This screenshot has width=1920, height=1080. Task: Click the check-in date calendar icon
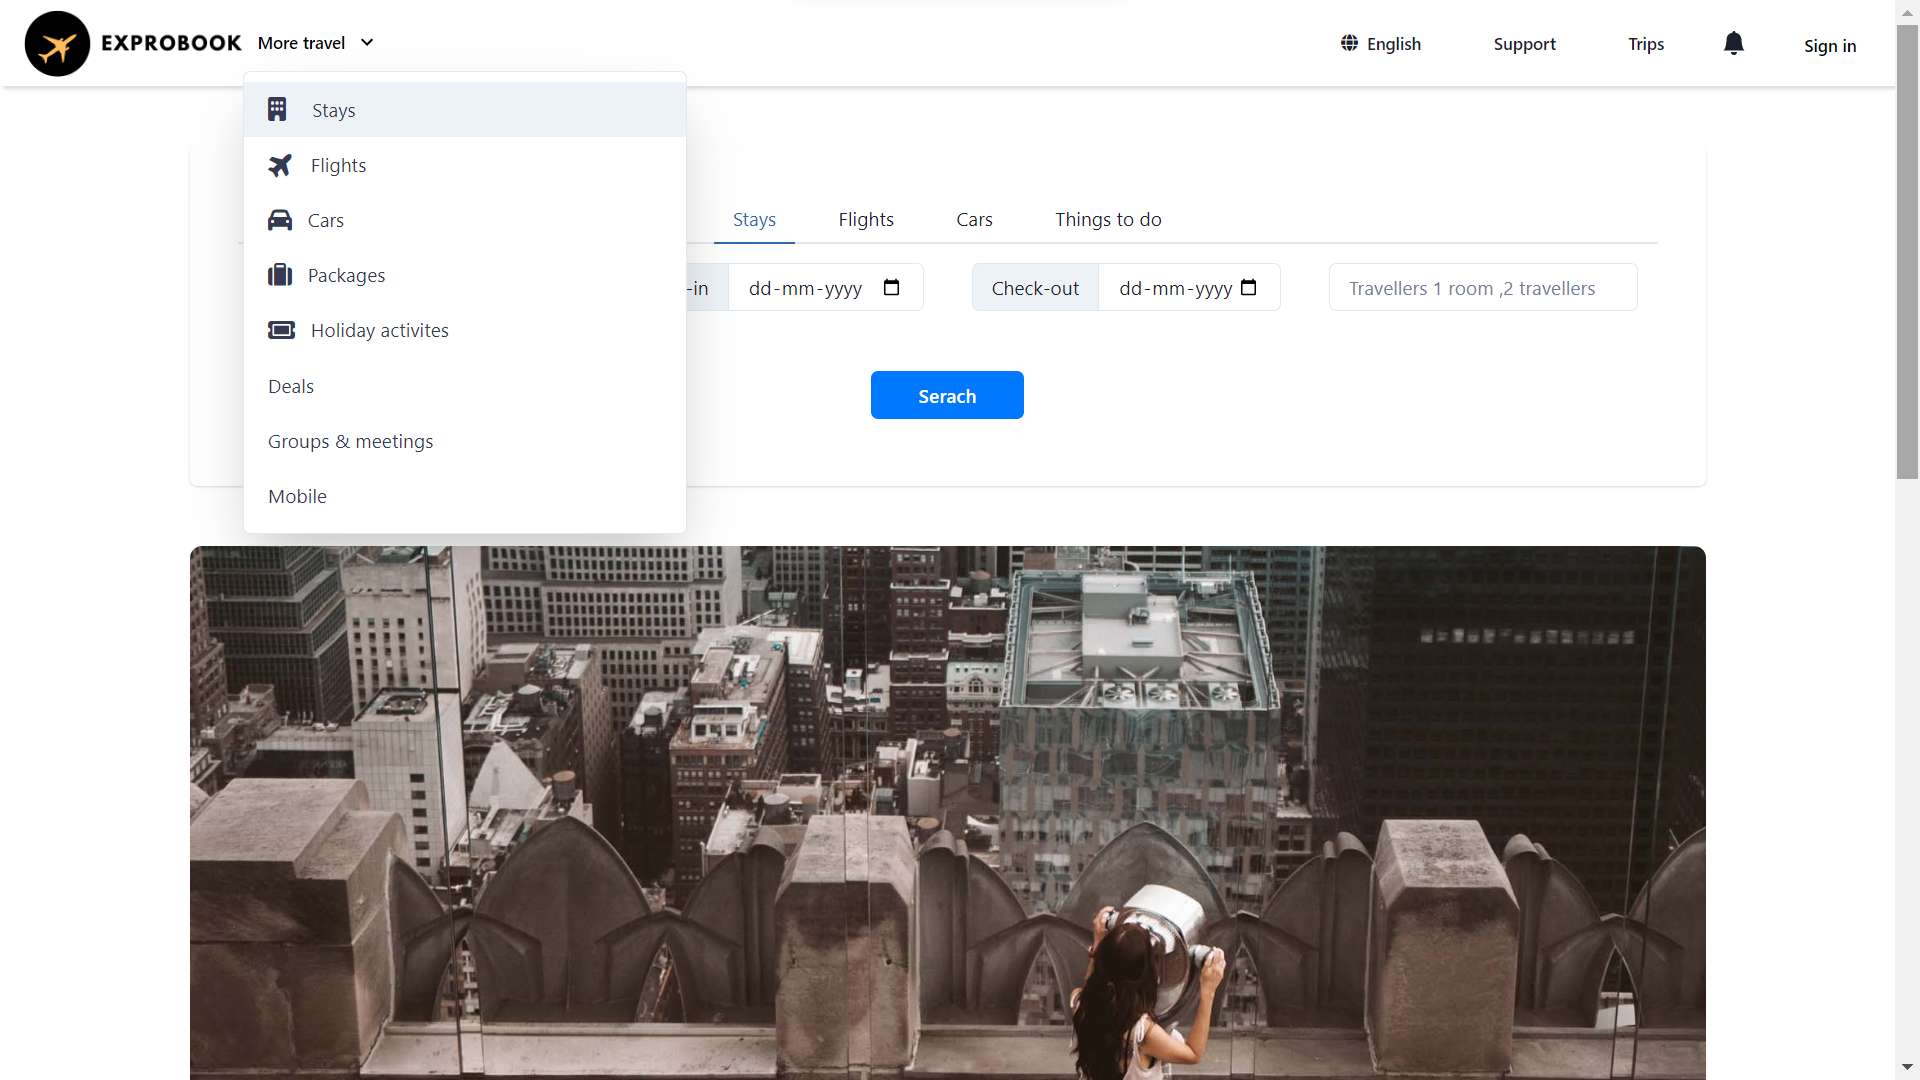click(891, 287)
